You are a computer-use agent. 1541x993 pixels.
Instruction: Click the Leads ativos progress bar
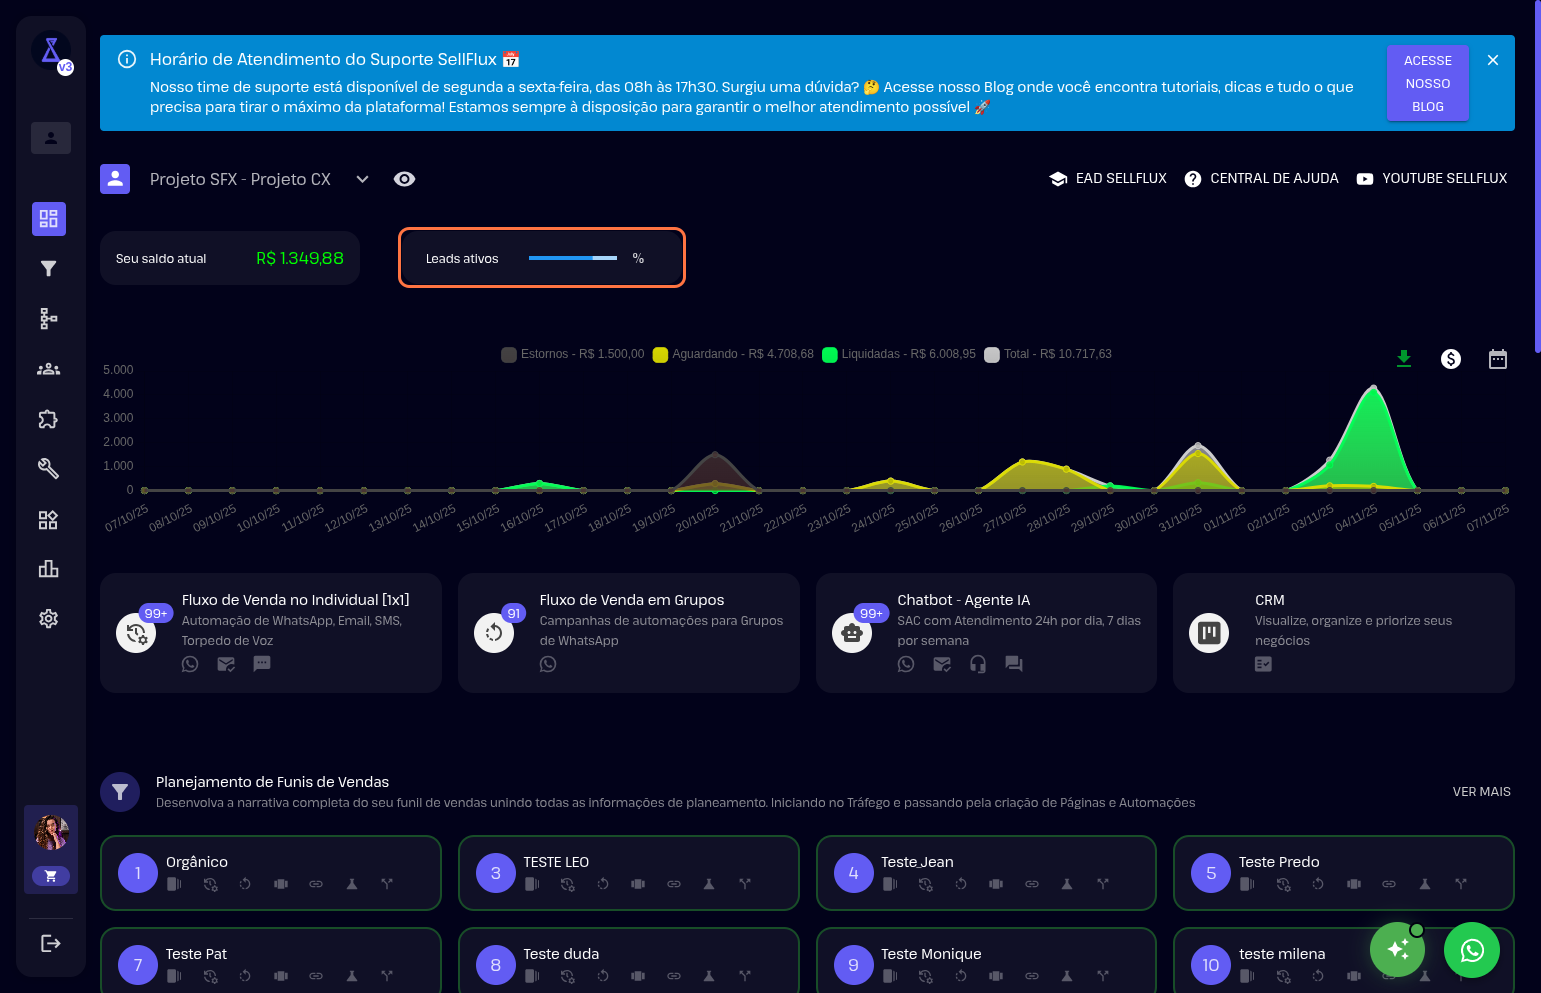573,258
